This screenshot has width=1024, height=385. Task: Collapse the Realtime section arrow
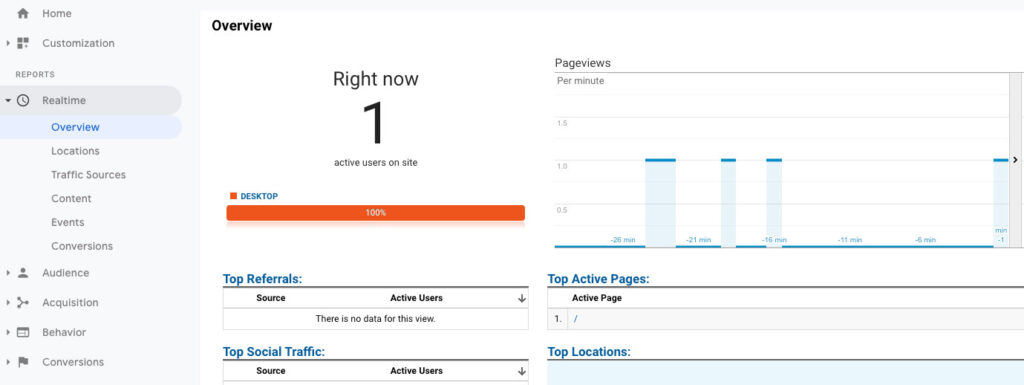(x=8, y=100)
